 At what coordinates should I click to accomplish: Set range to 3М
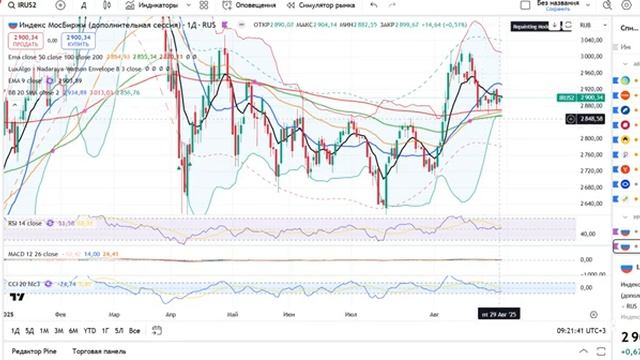coord(59,331)
